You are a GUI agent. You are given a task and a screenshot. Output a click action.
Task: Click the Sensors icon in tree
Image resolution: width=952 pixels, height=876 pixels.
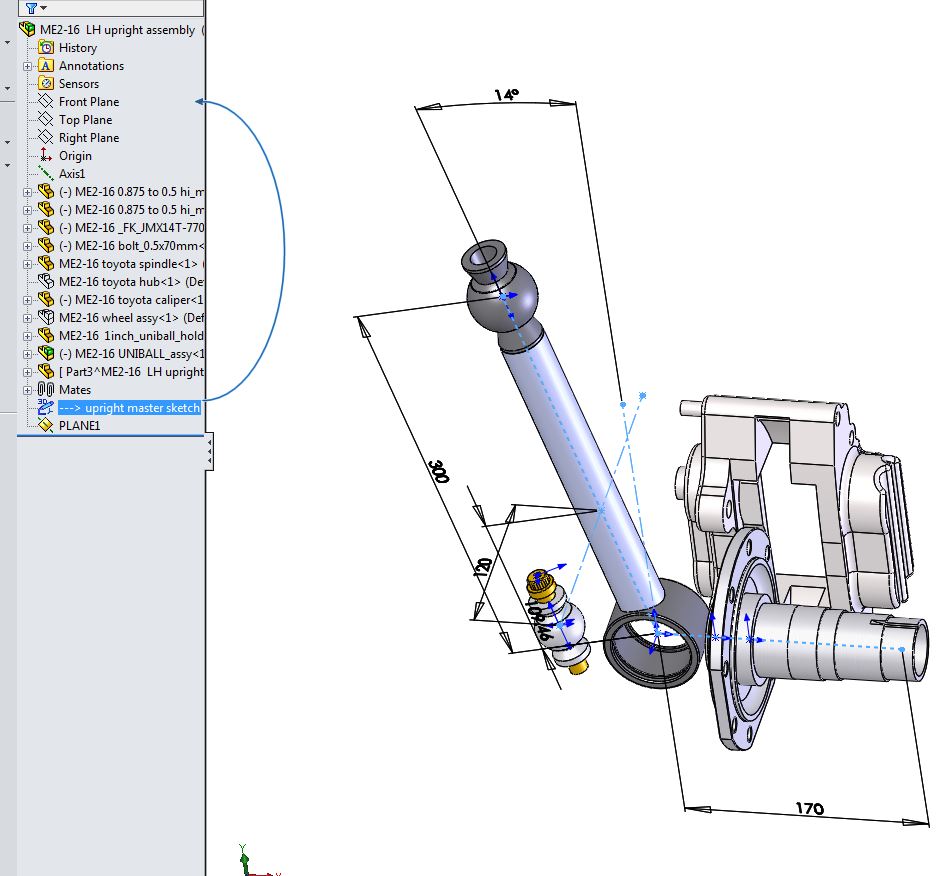[46, 83]
